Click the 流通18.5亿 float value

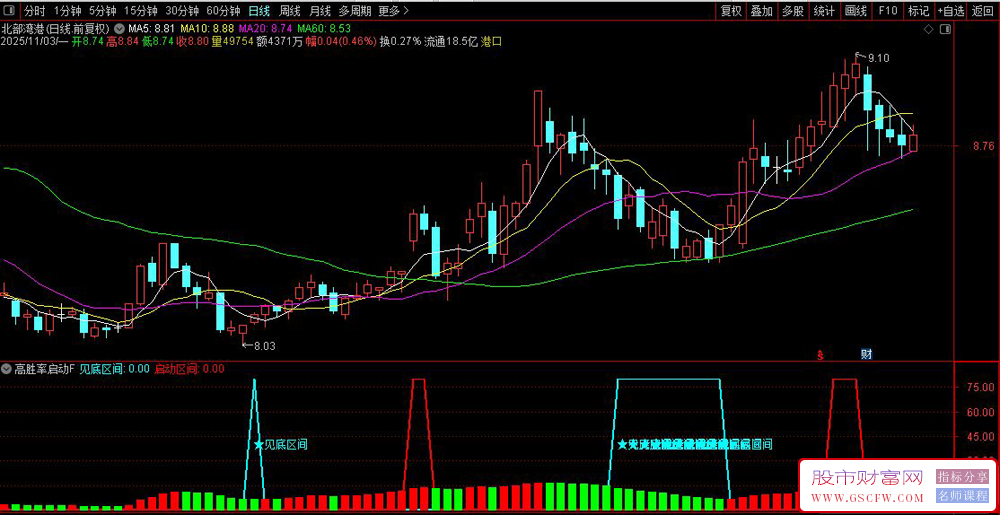[450, 41]
